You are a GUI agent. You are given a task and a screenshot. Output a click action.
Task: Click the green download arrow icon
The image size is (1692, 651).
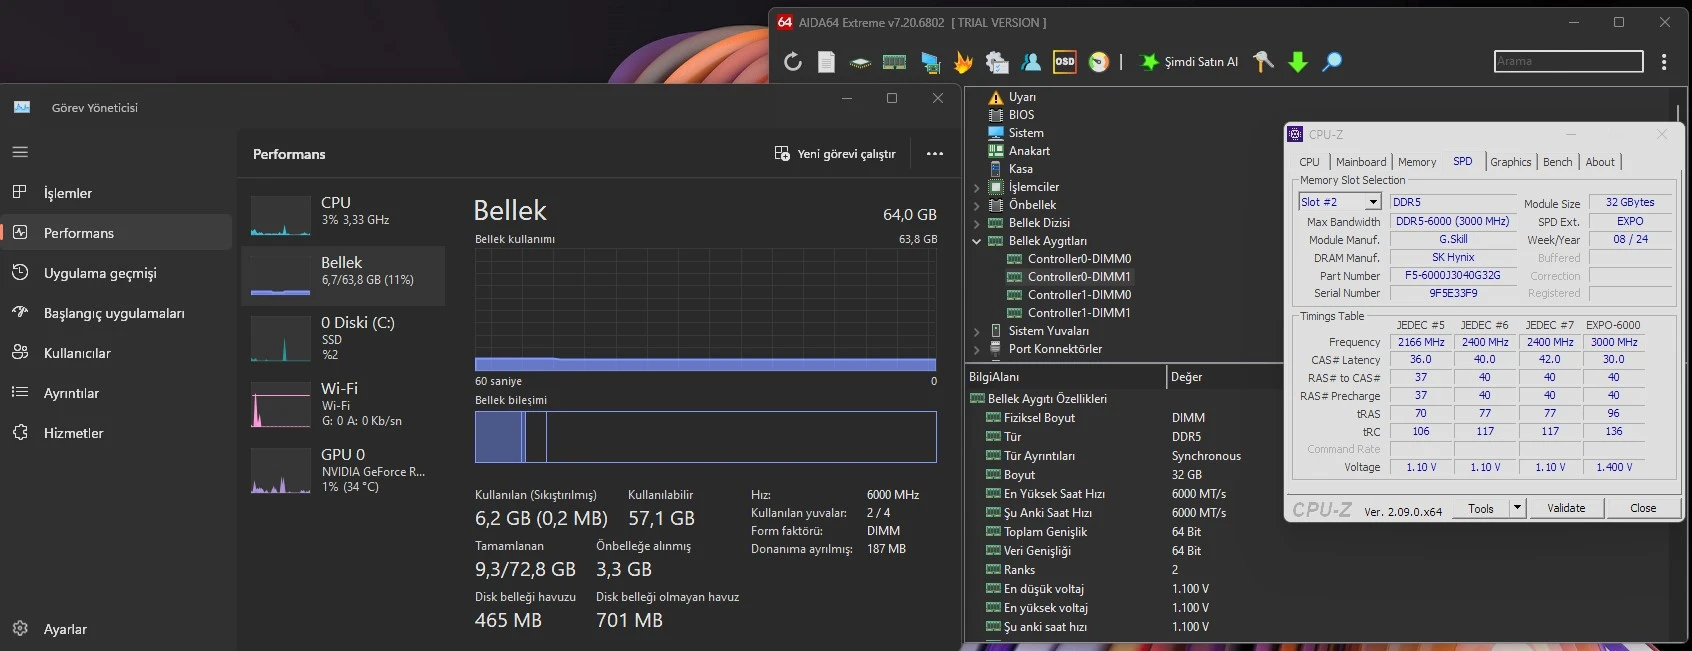point(1298,62)
